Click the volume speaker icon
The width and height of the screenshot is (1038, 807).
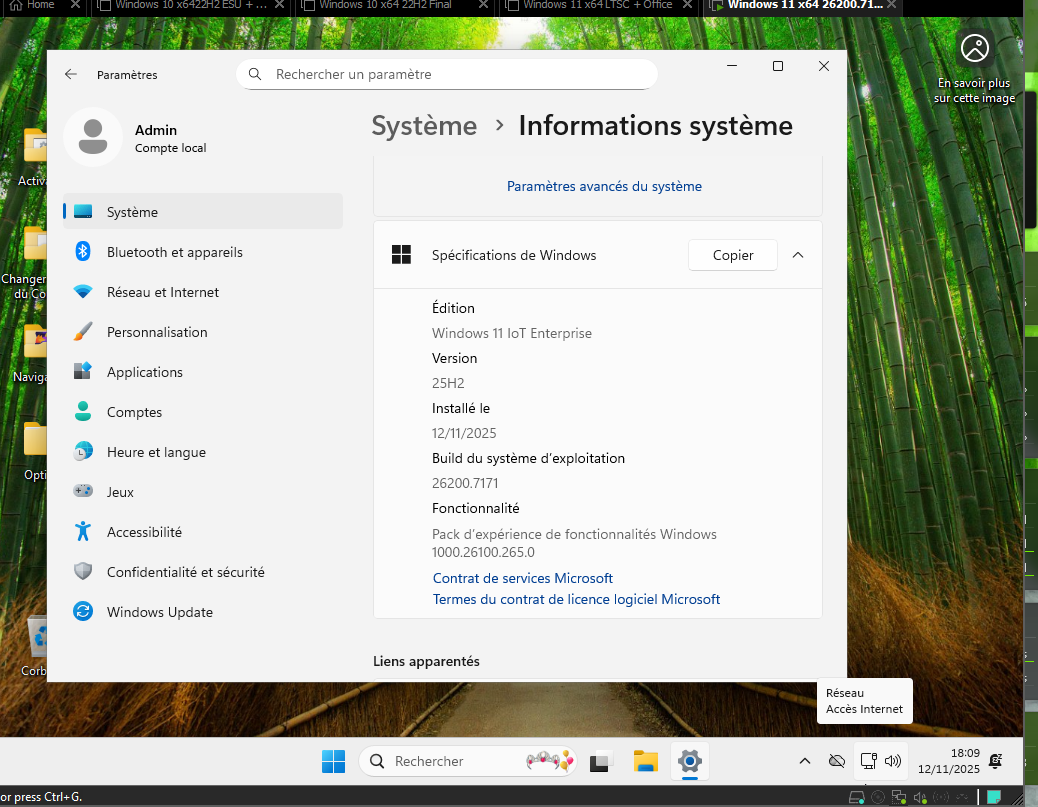[893, 761]
